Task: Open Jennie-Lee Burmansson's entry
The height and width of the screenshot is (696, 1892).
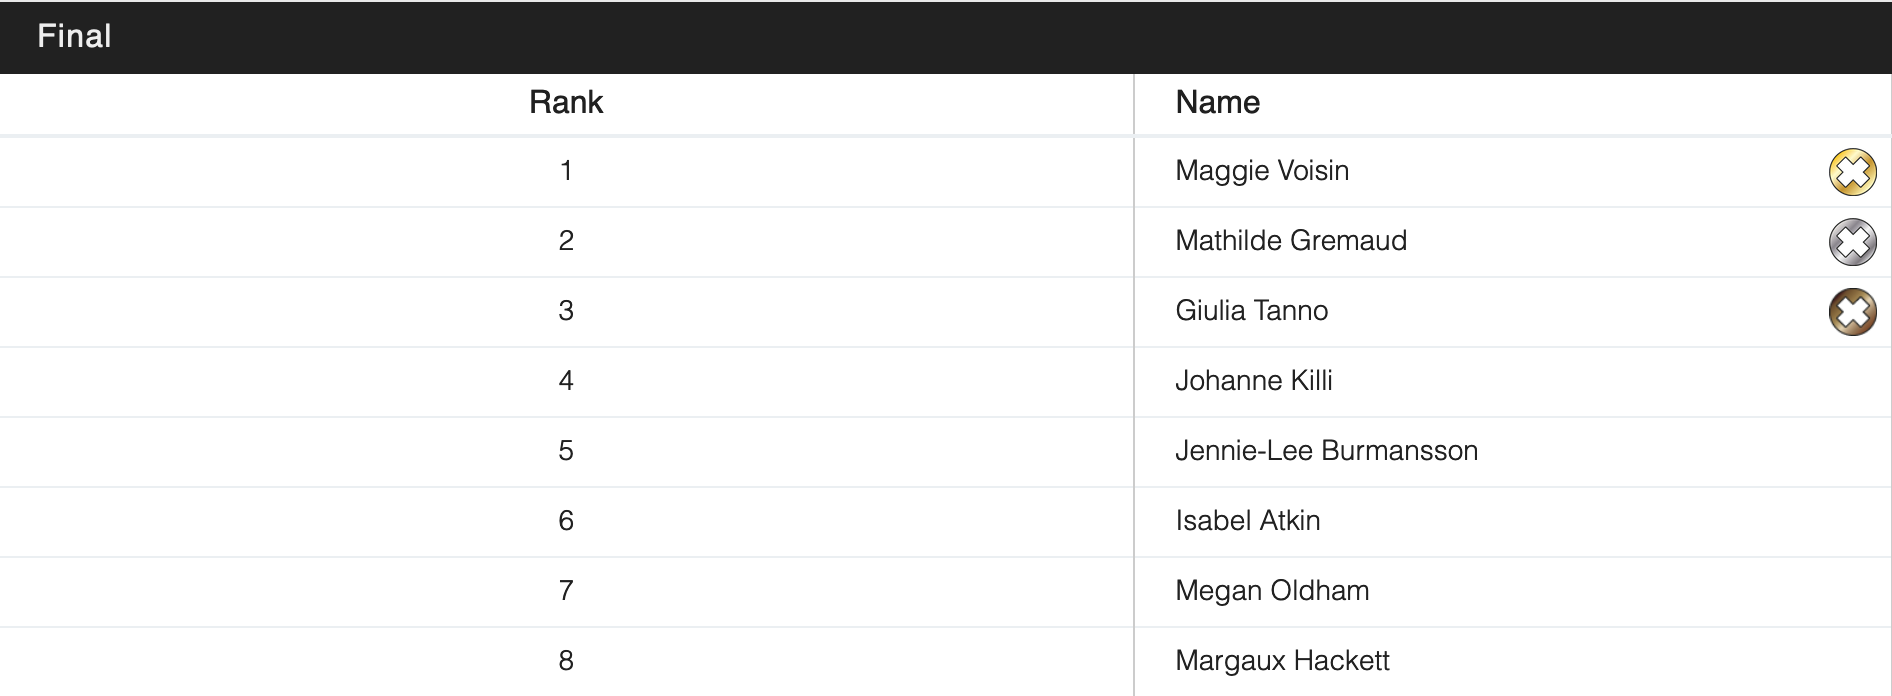Action: click(x=1326, y=451)
